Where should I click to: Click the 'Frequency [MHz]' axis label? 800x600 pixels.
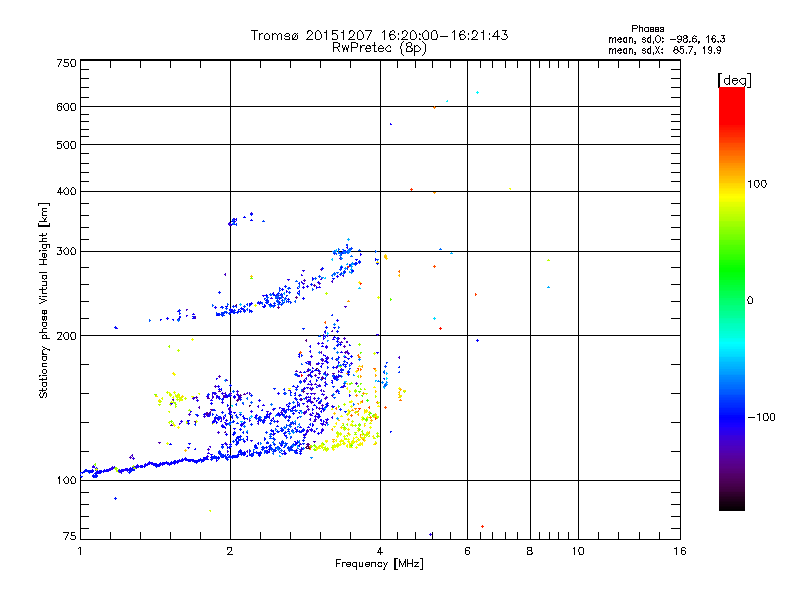point(379,564)
